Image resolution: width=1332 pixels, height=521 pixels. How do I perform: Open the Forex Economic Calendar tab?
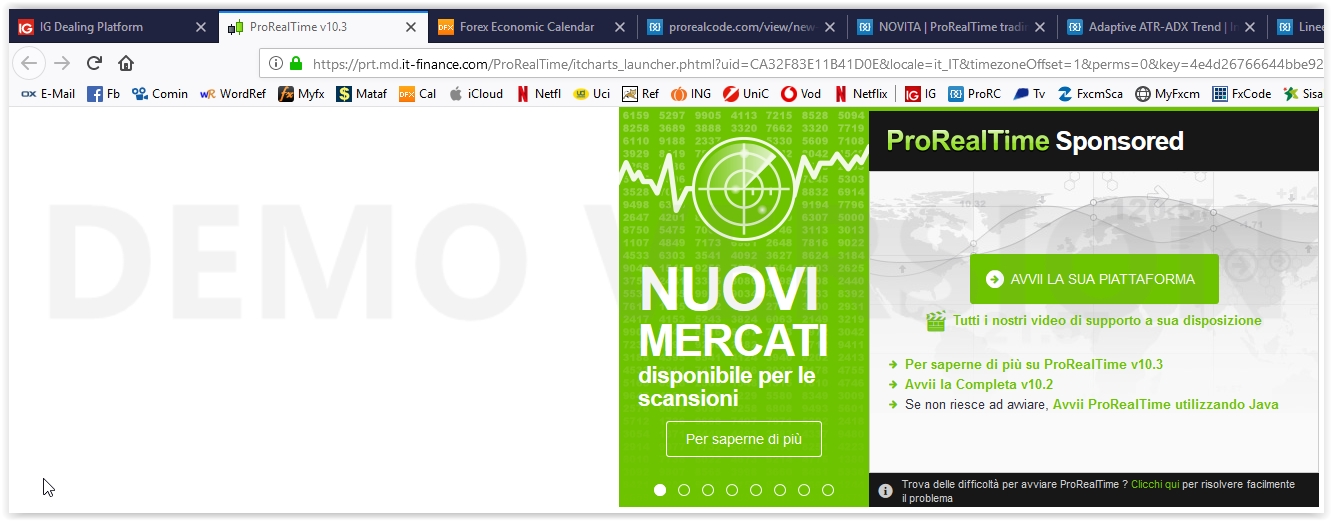click(530, 27)
